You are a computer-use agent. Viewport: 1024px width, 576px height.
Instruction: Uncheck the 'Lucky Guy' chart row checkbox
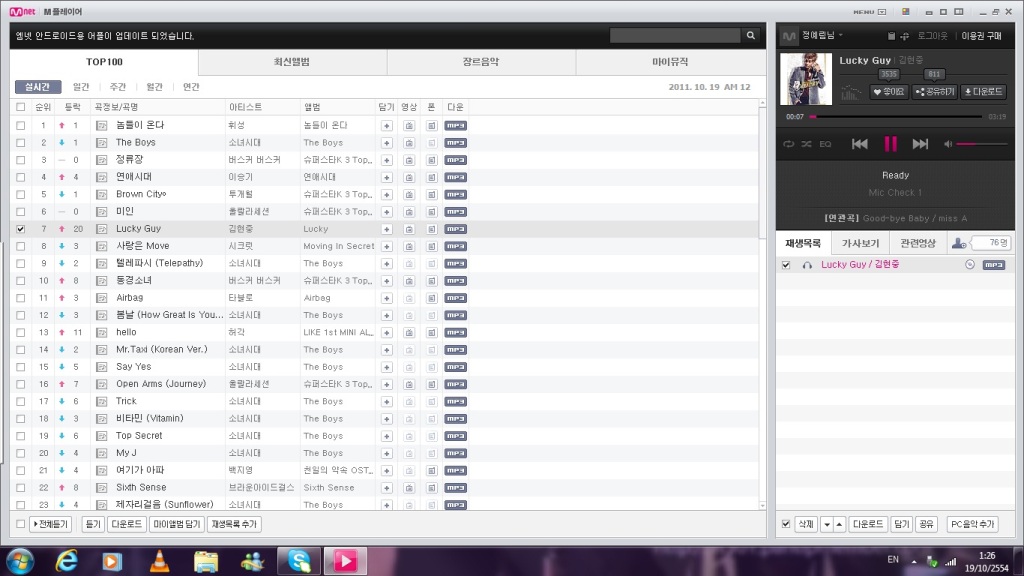coord(21,229)
